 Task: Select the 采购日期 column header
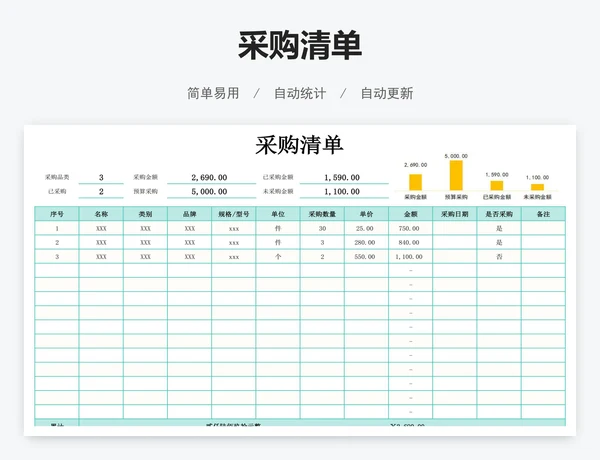click(x=455, y=214)
